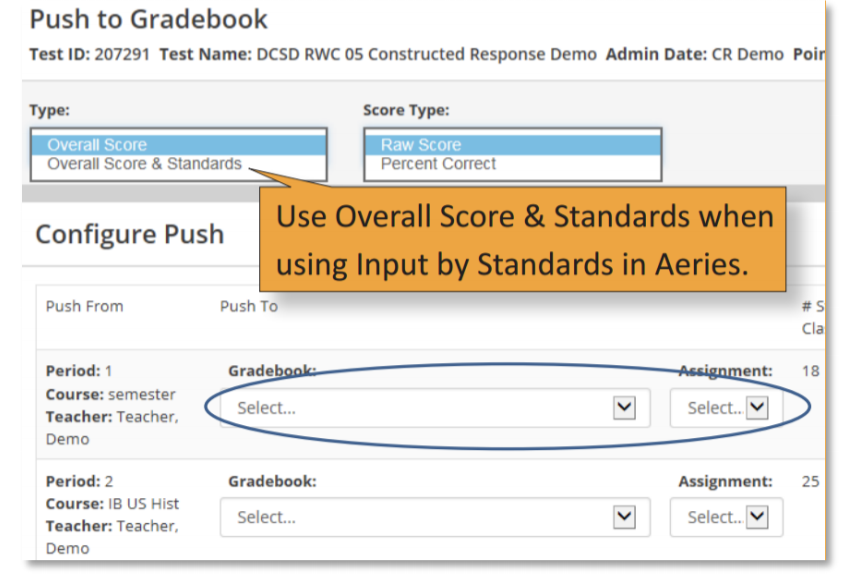Click the orange Overall Score & Standards callout

click(x=522, y=239)
